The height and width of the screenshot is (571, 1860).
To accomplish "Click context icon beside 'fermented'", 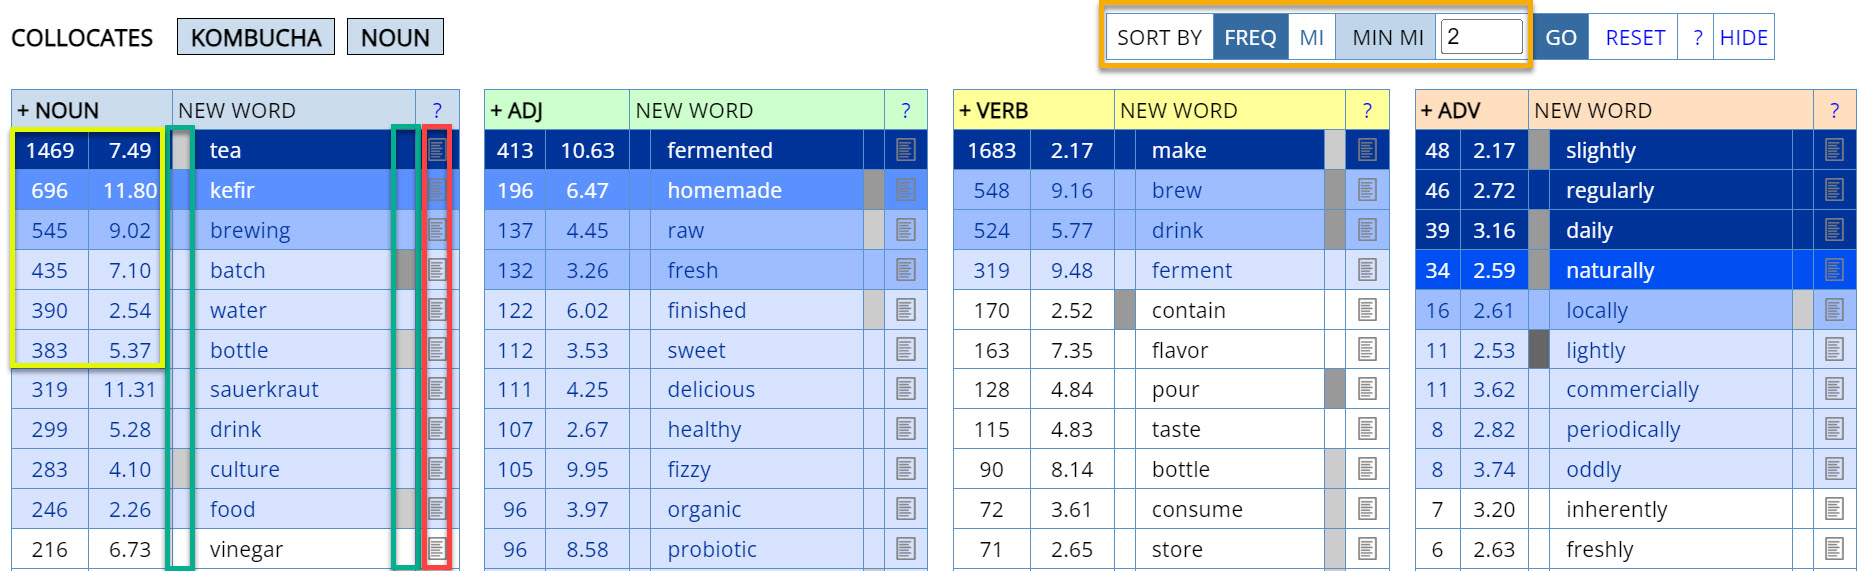I will pyautogui.click(x=906, y=150).
